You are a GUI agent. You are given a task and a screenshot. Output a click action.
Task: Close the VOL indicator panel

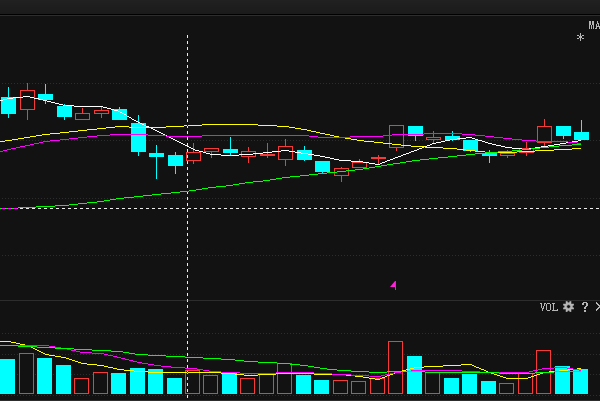597,307
